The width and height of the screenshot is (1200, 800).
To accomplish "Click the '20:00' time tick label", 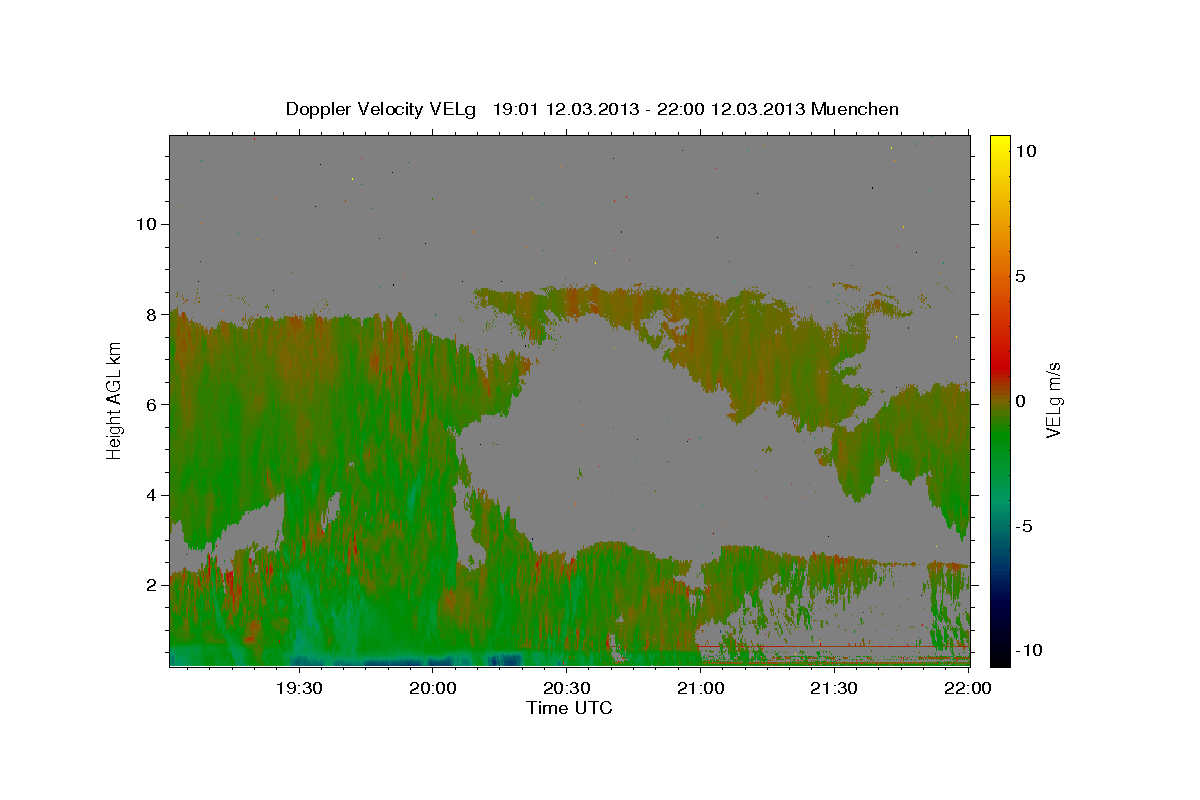I will pos(432,688).
